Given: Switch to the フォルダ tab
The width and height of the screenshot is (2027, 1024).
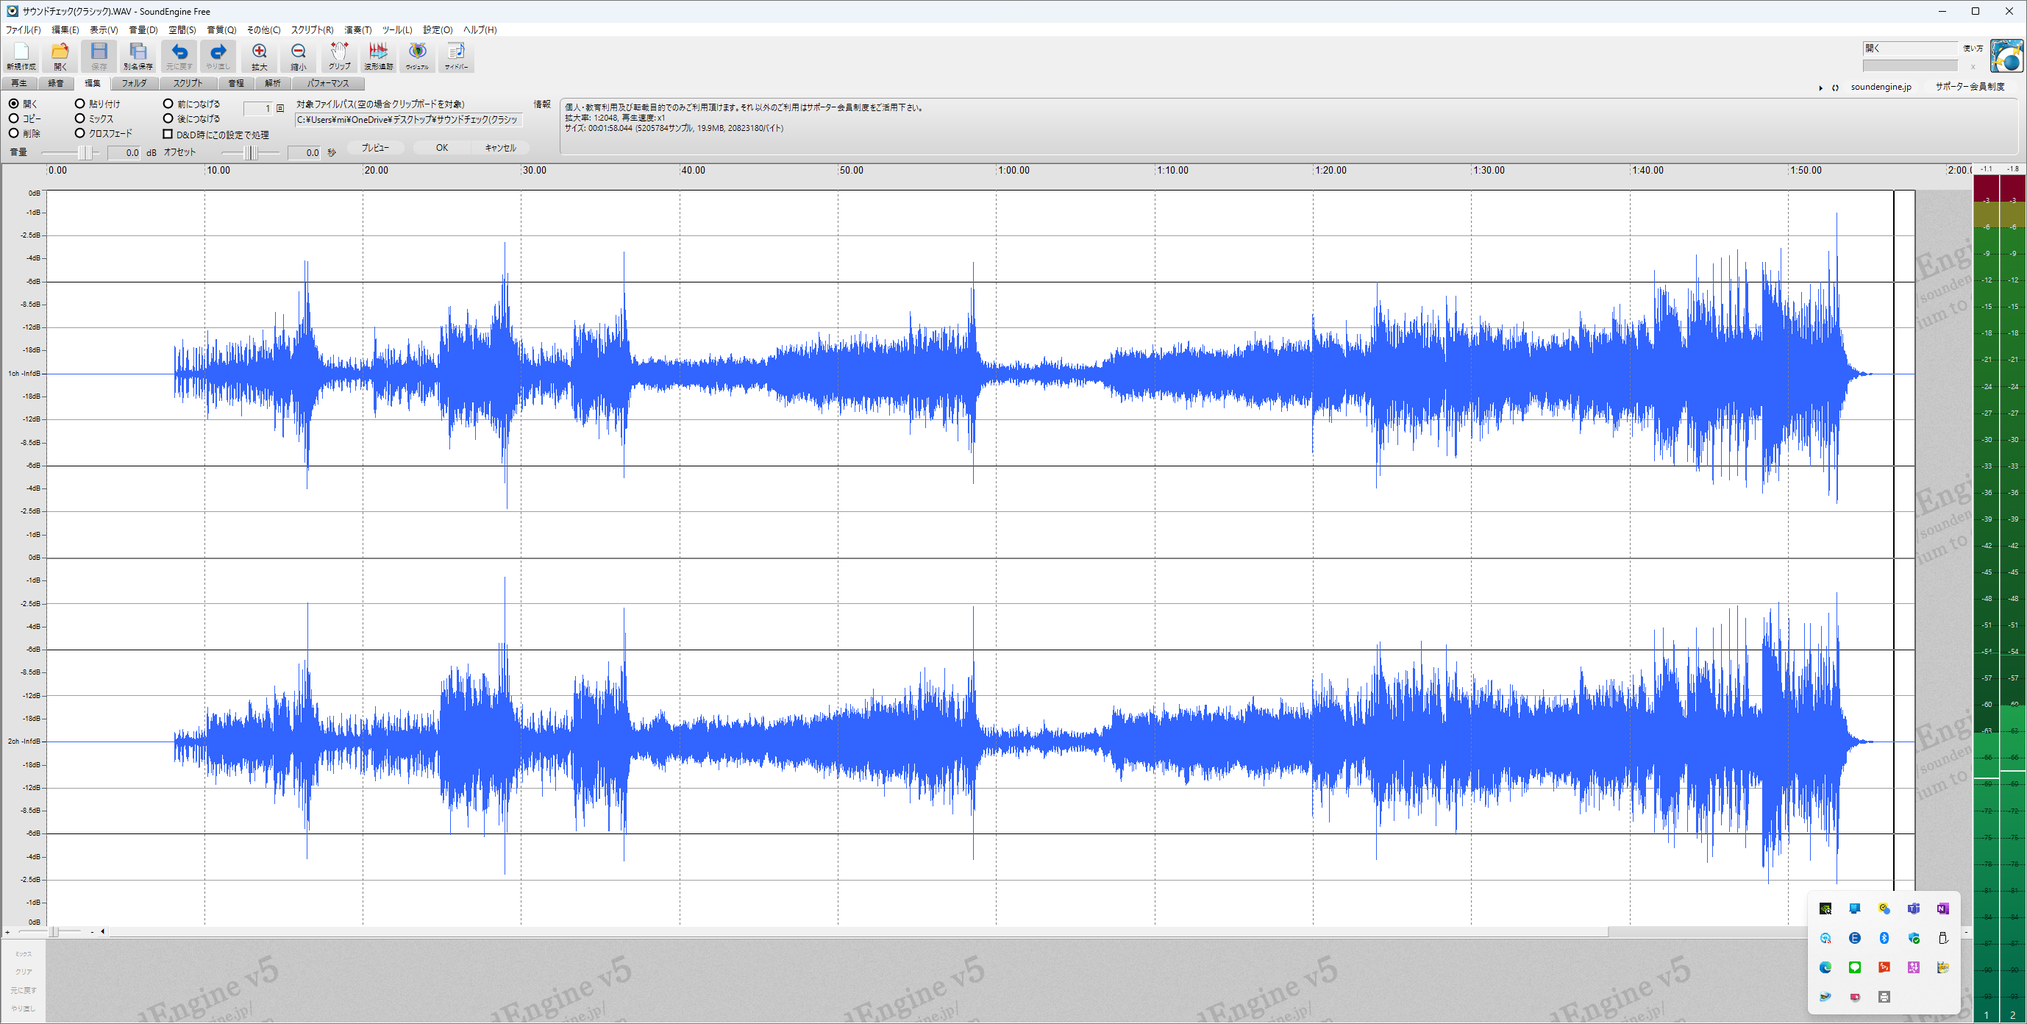Looking at the screenshot, I should (x=134, y=84).
